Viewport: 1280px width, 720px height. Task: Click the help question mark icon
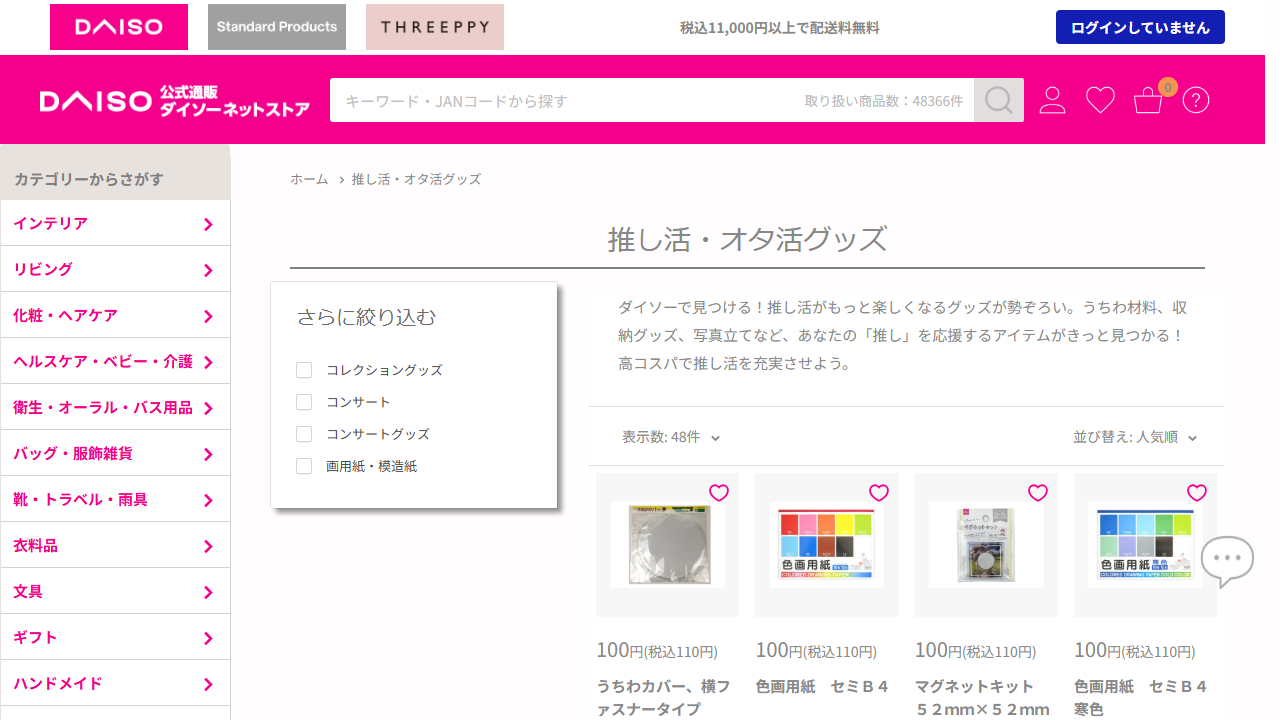1196,100
